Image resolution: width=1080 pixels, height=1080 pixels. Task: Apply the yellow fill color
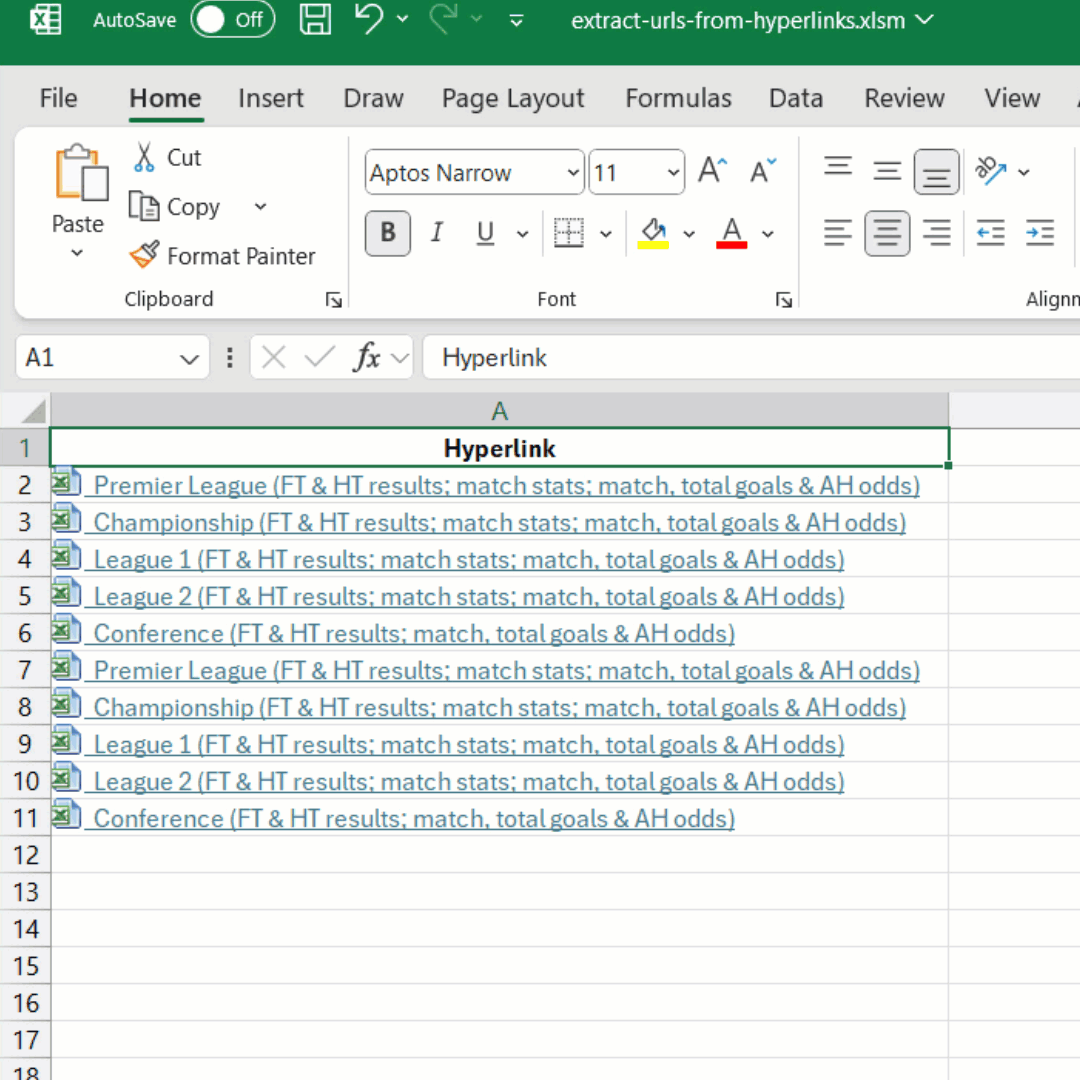[653, 234]
